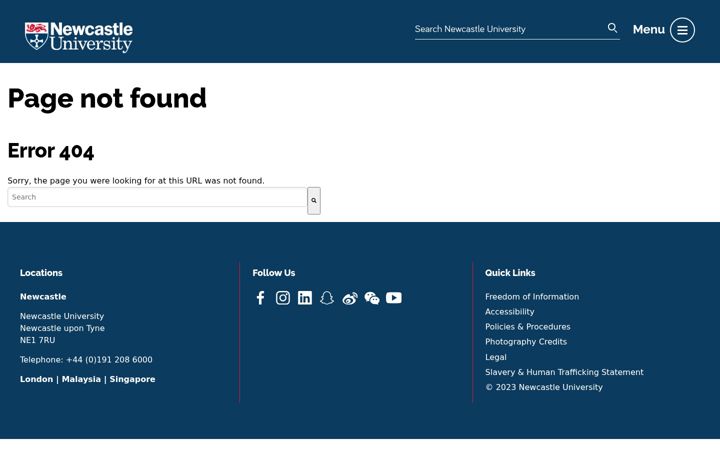Open the Legal quick link
The width and height of the screenshot is (720, 450).
(x=495, y=357)
